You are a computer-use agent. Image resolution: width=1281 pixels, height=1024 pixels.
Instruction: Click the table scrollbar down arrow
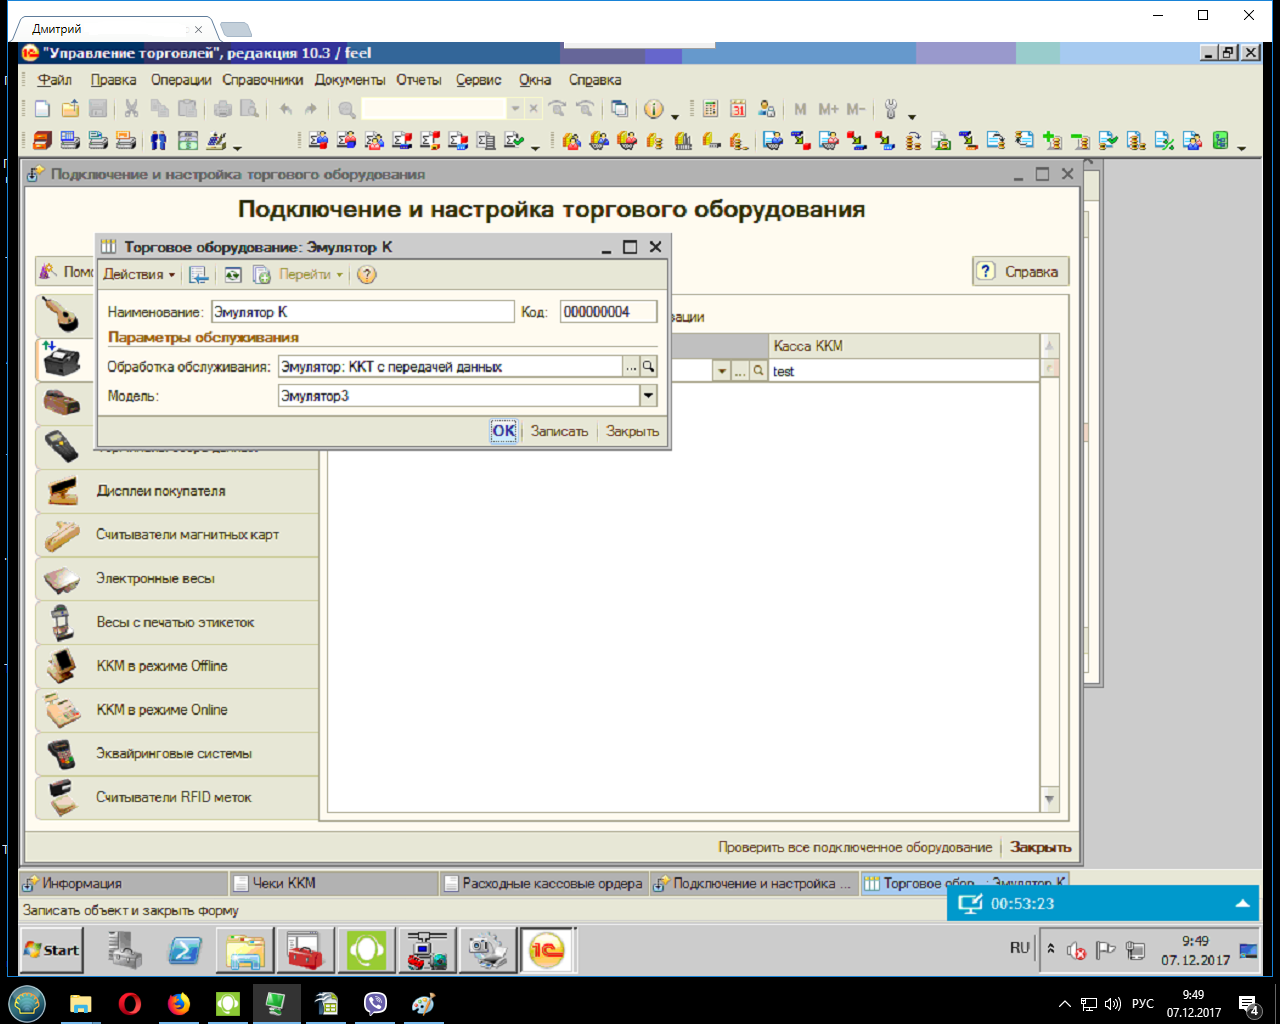pos(1049,799)
